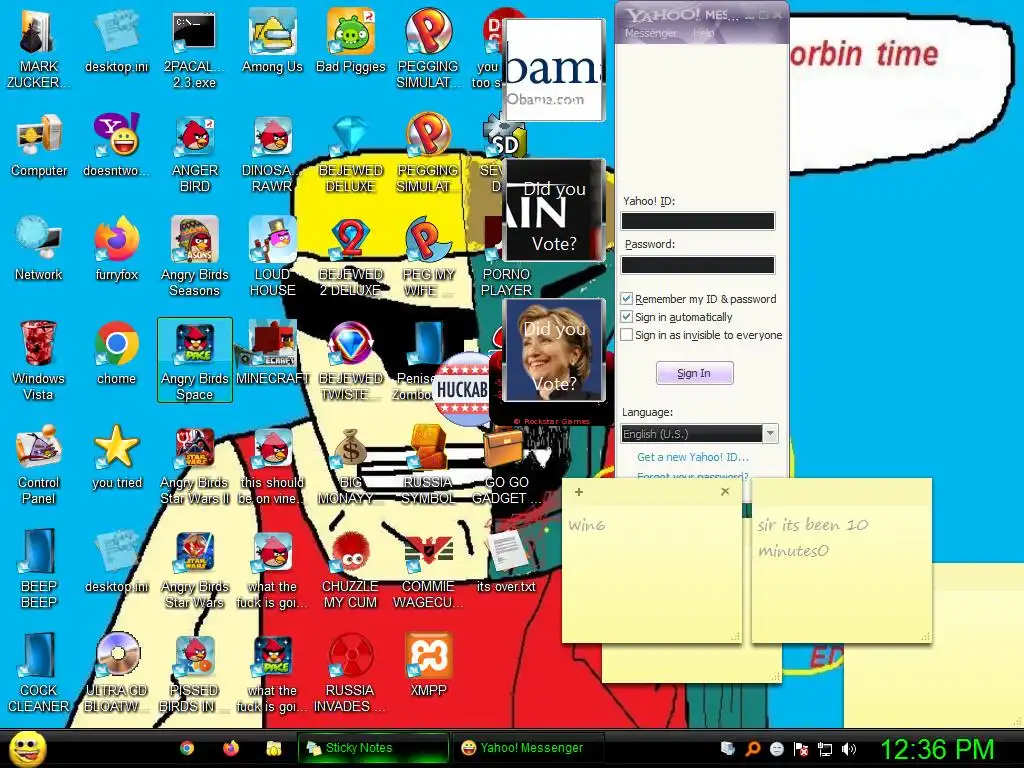This screenshot has width=1024, height=768.
Task: Open the magnifier search tray icon
Action: point(752,749)
